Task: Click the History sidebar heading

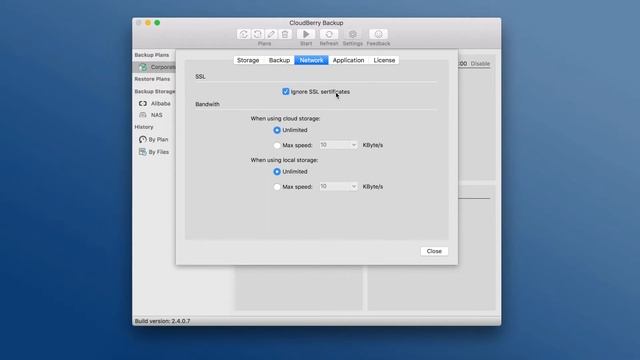Action: [144, 127]
